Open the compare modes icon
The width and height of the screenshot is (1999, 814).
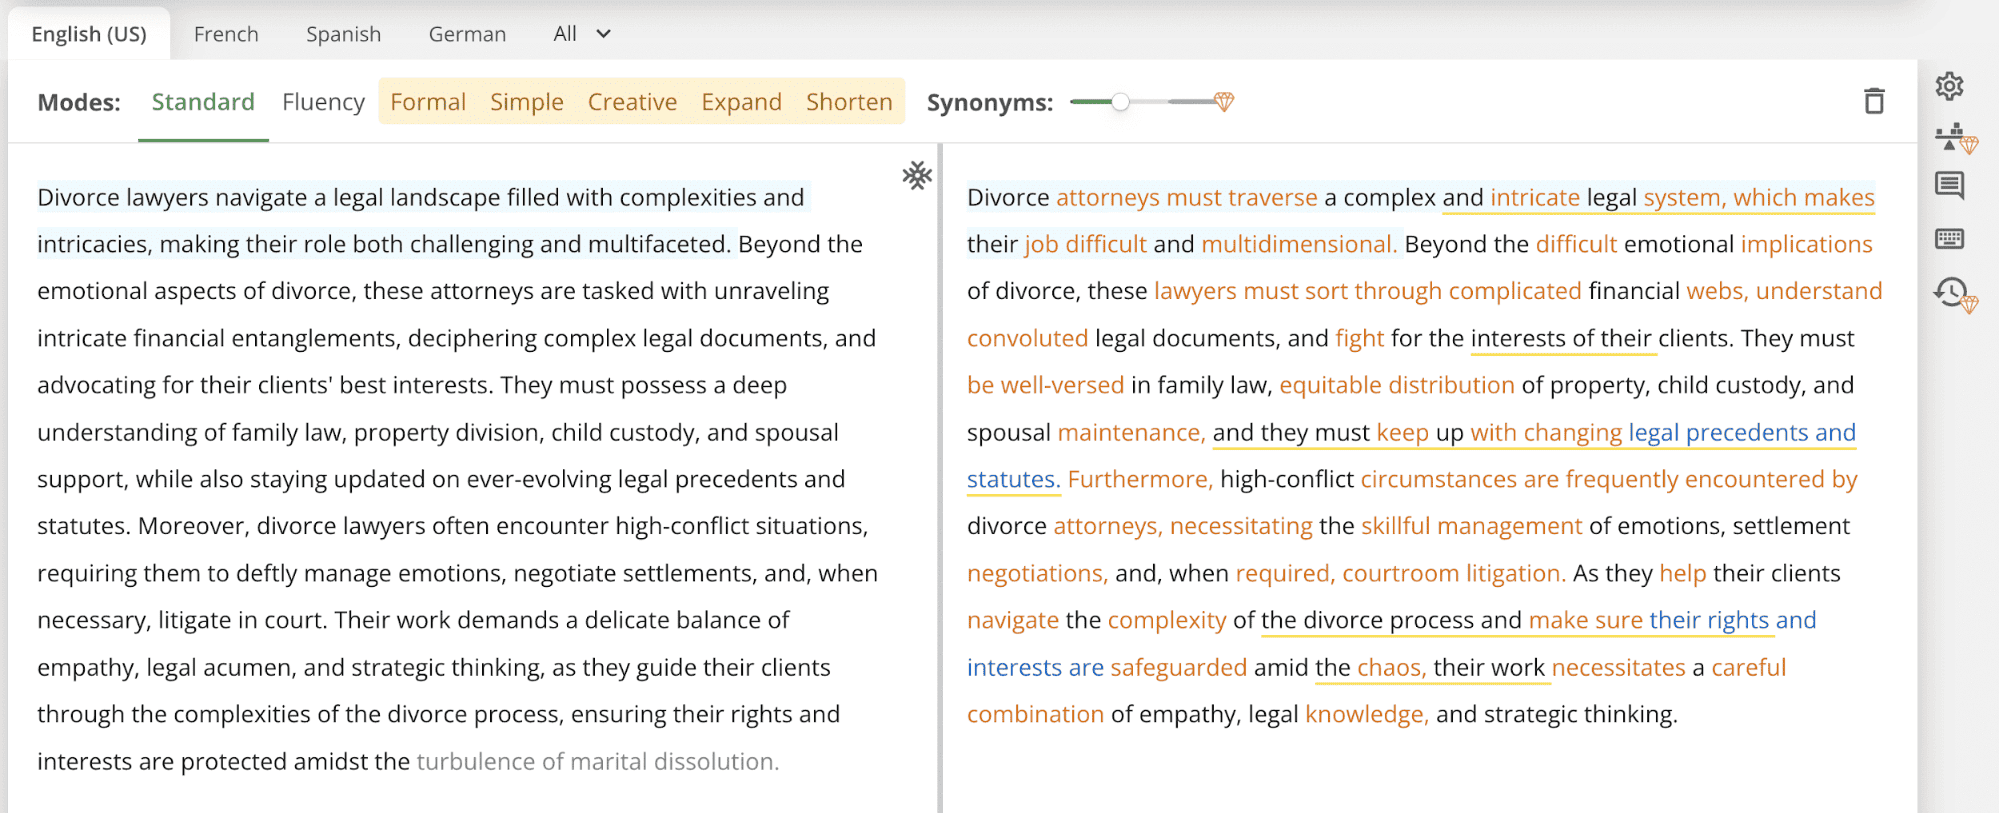point(1951,137)
